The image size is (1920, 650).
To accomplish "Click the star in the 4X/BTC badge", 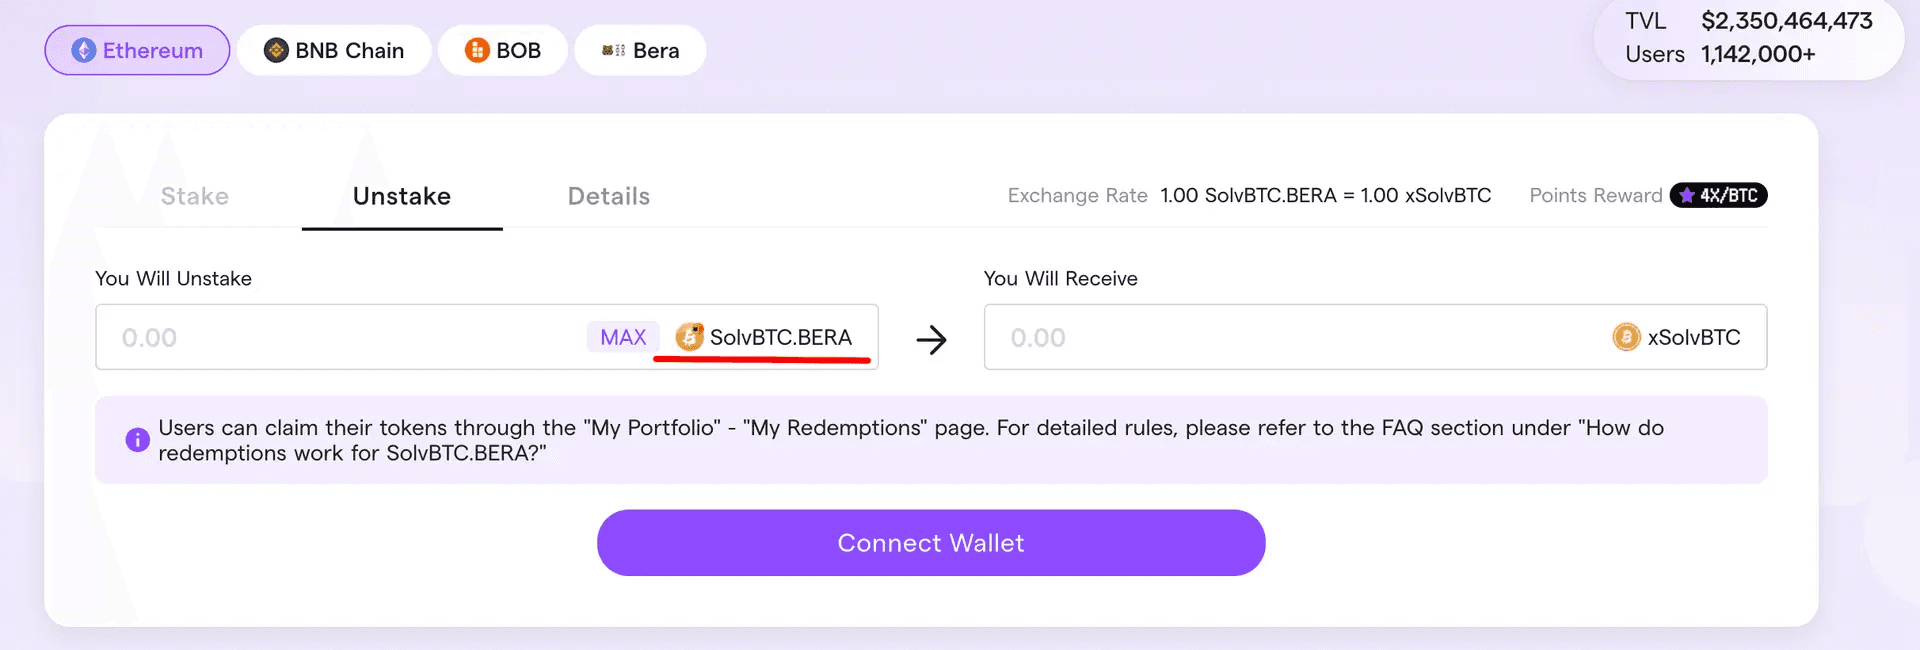I will tap(1687, 196).
